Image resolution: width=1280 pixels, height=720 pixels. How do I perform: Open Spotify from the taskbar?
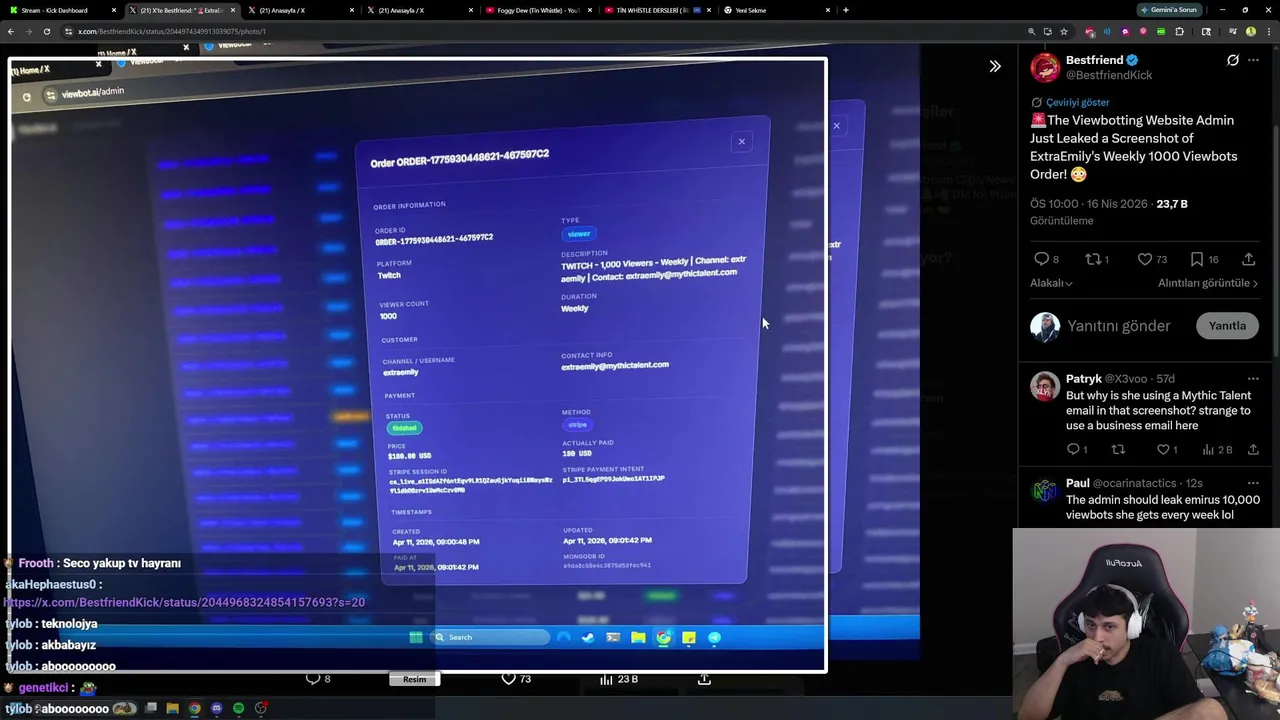coord(239,708)
